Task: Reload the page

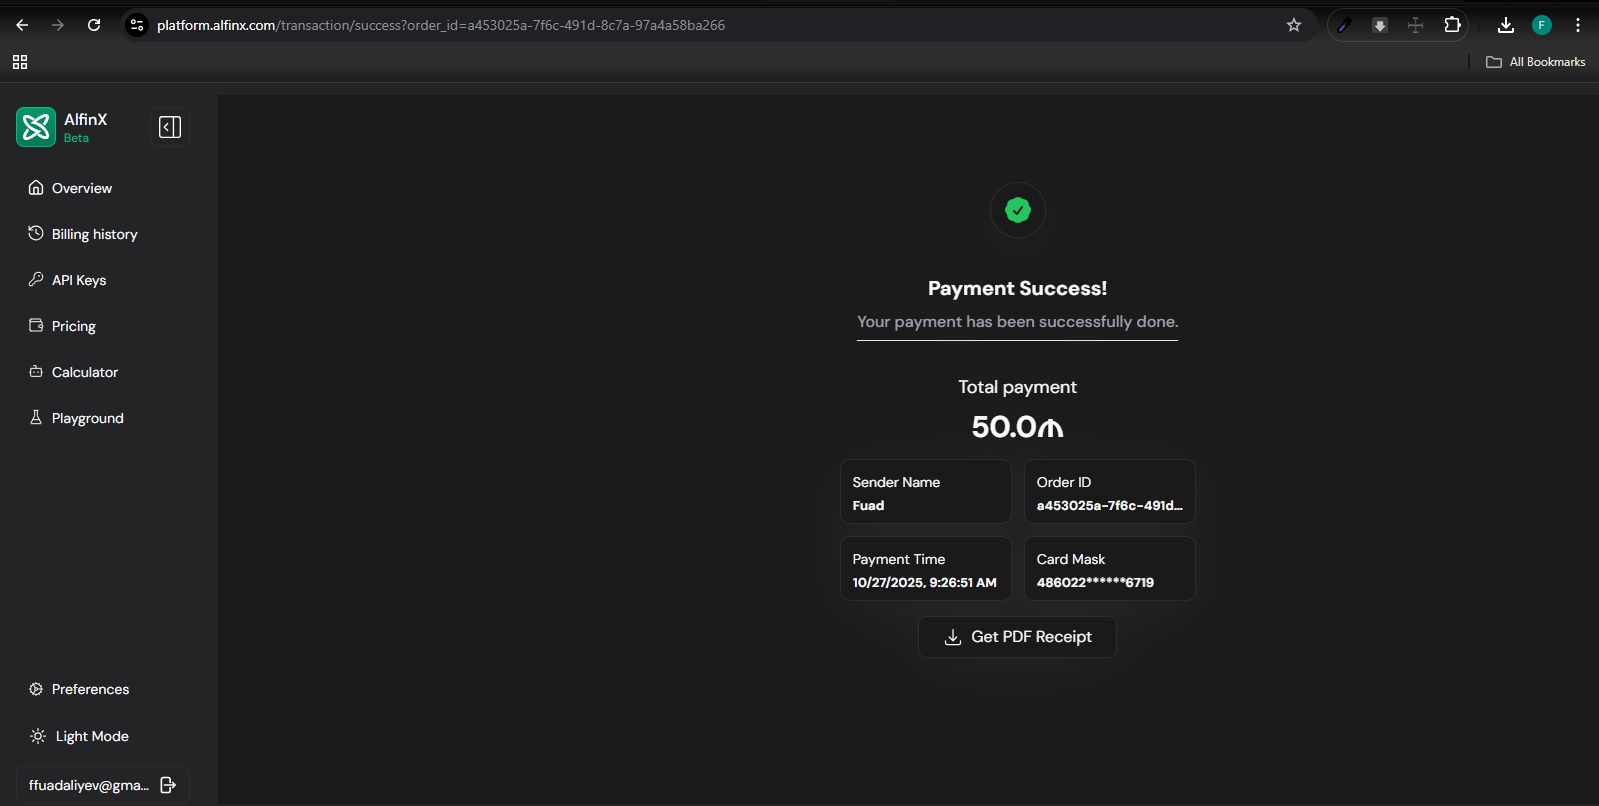Action: 94,25
